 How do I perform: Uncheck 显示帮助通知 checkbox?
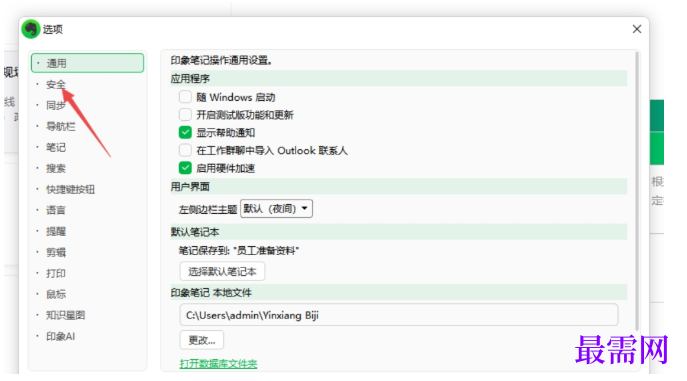pos(185,132)
